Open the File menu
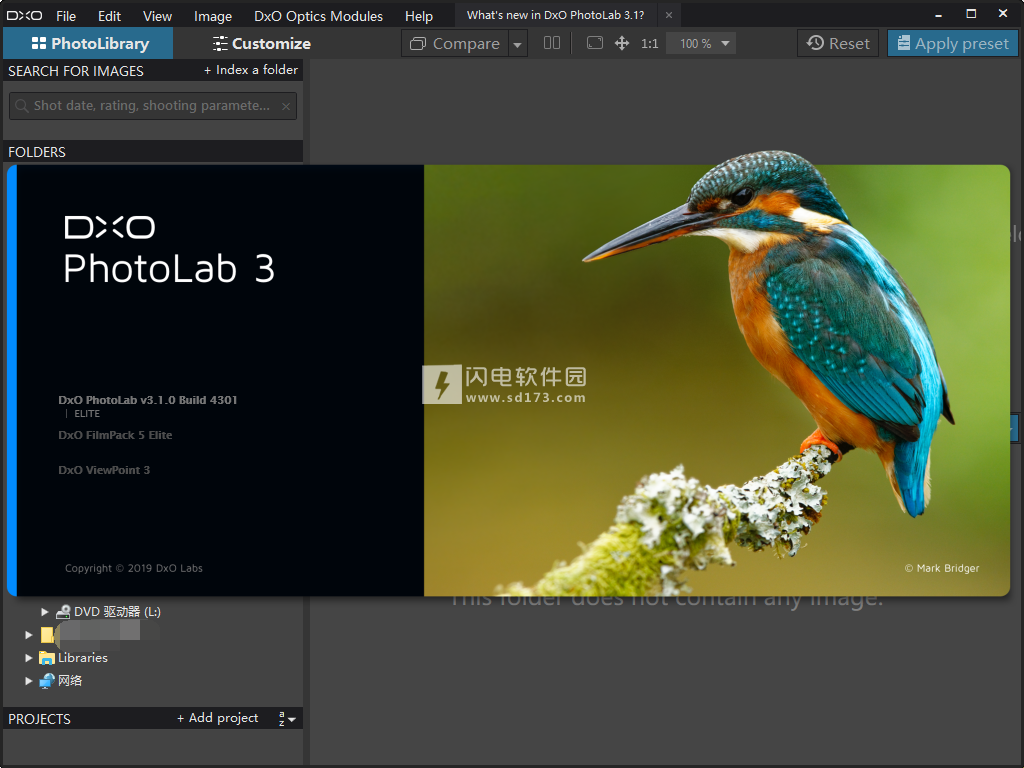The height and width of the screenshot is (768, 1024). [65, 16]
